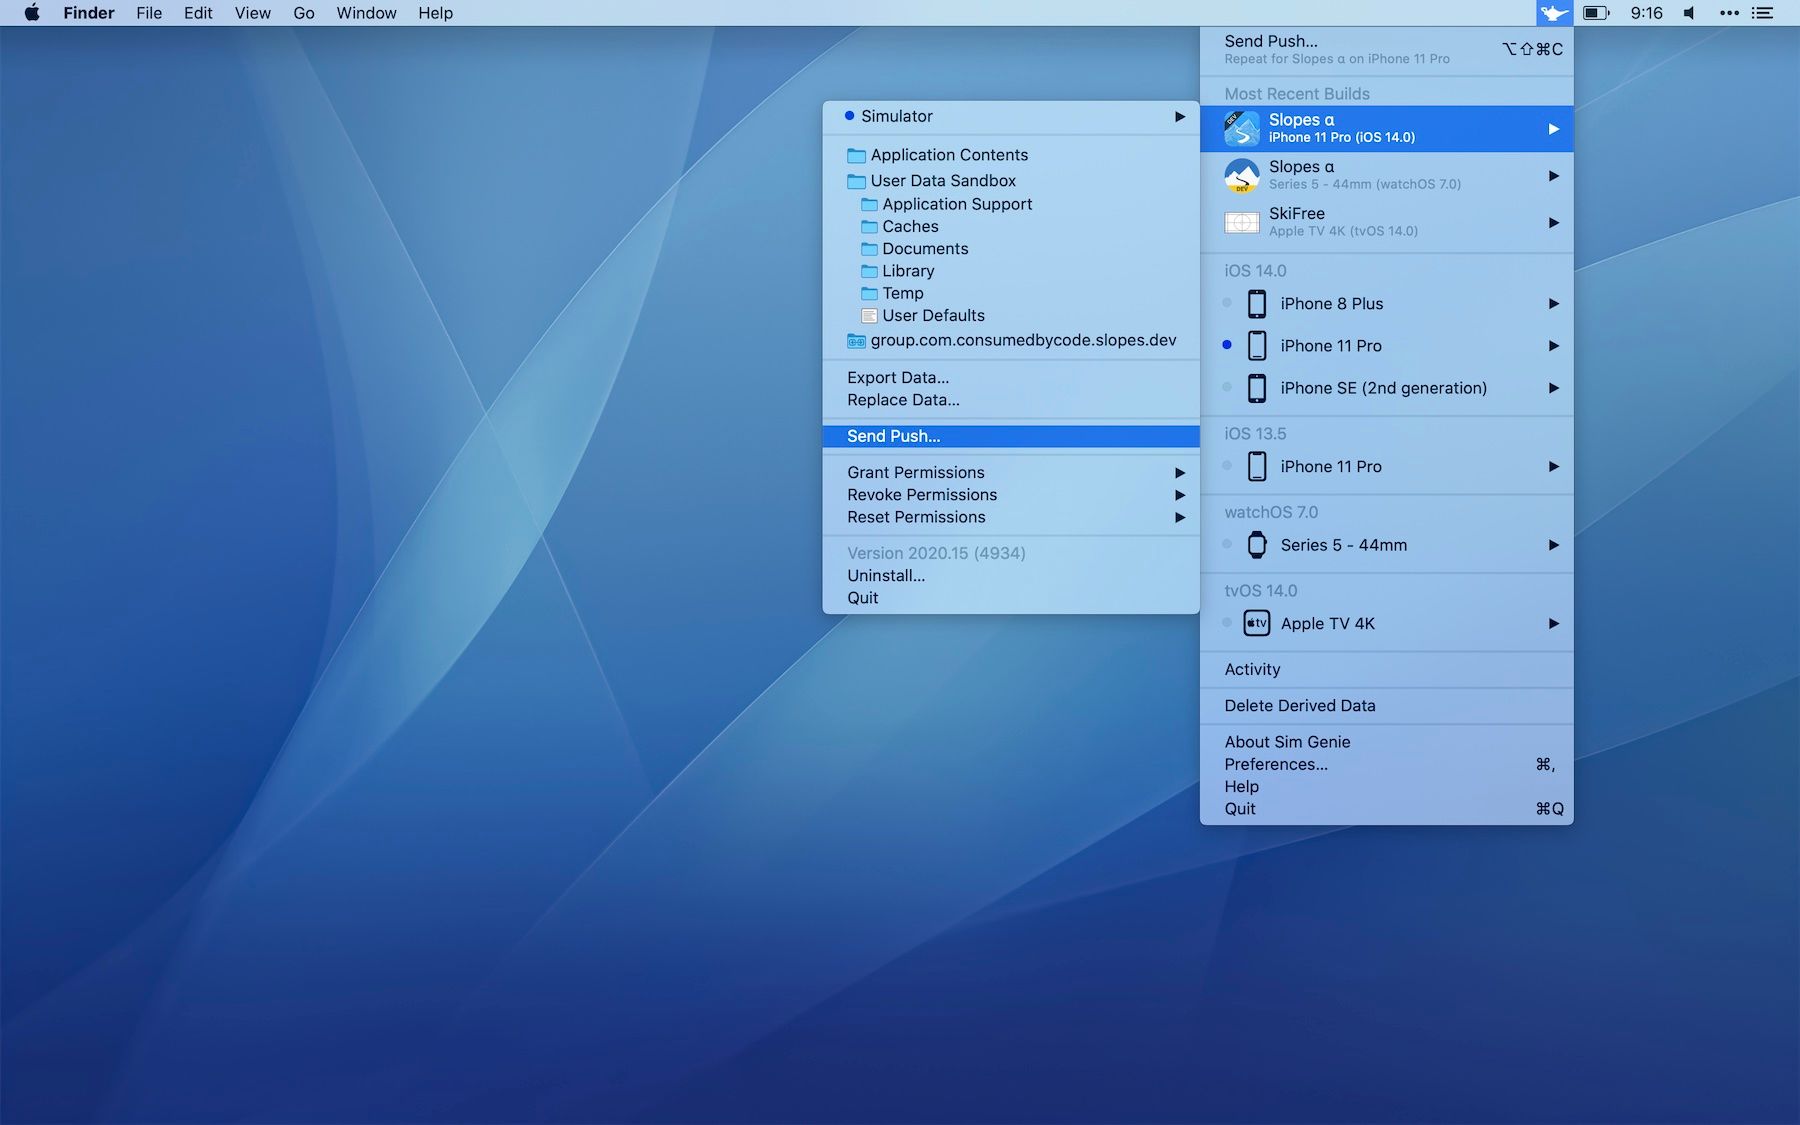
Task: Click the Slopes iOS app icon
Action: pos(1242,129)
